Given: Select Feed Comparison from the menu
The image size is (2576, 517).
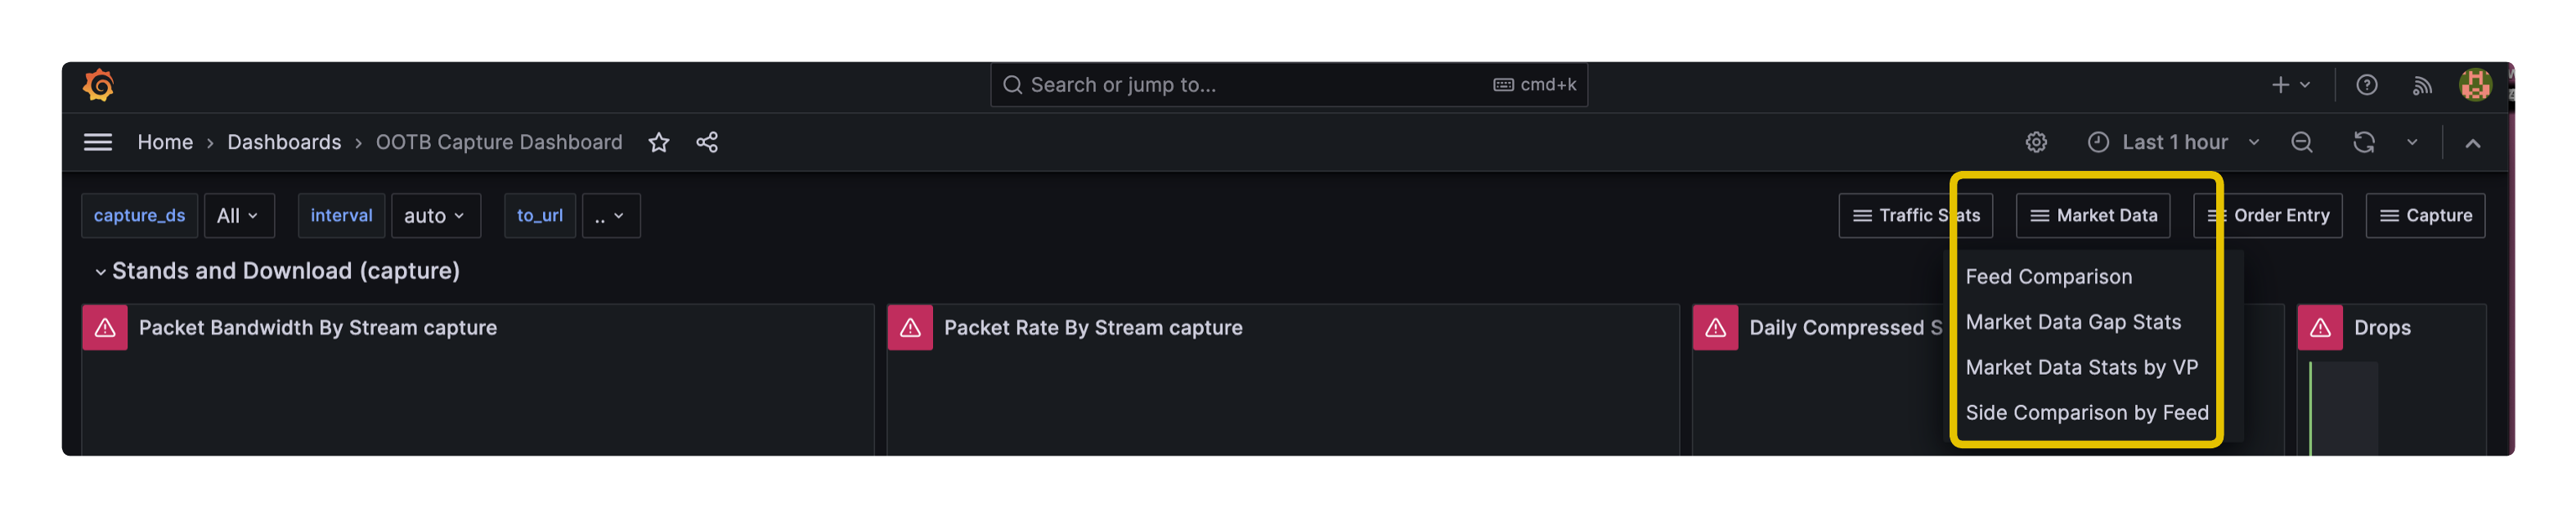Looking at the screenshot, I should click(x=2048, y=276).
